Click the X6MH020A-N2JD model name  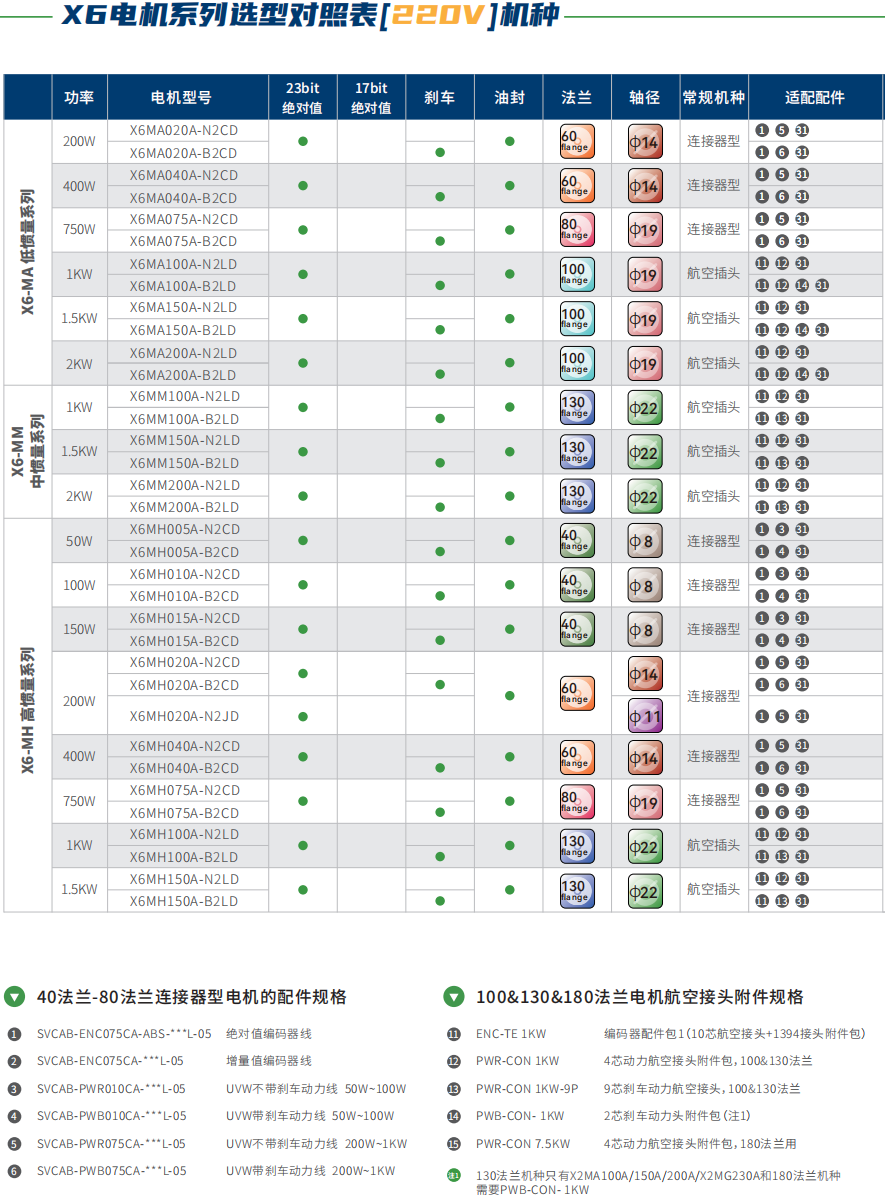click(185, 716)
